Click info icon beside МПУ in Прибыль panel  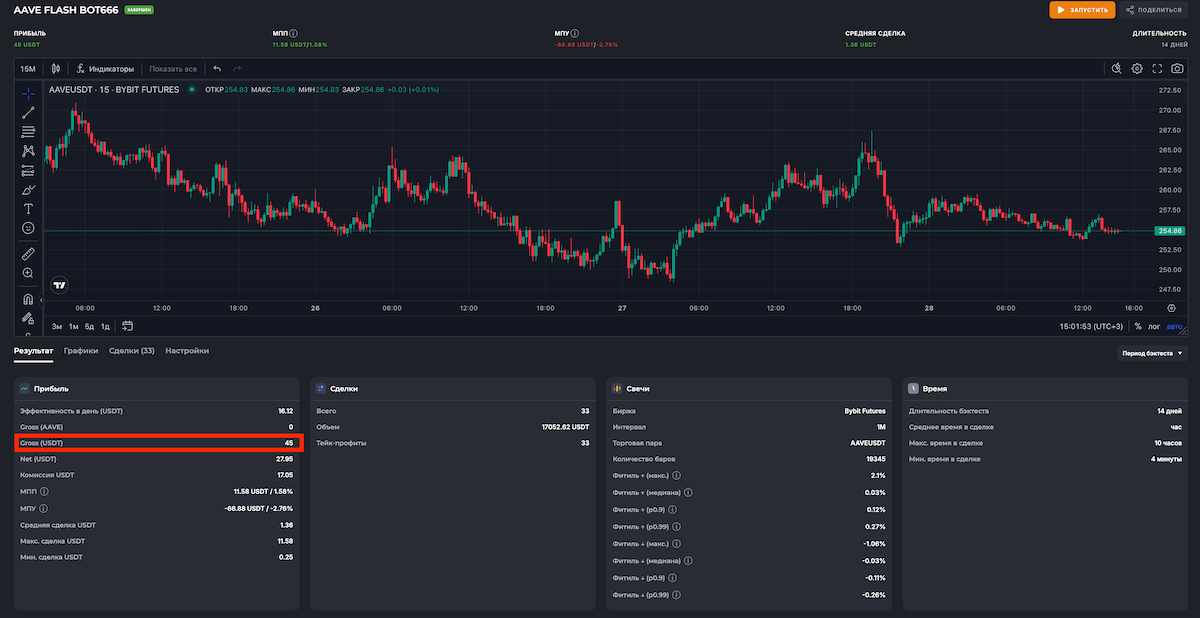[45, 508]
